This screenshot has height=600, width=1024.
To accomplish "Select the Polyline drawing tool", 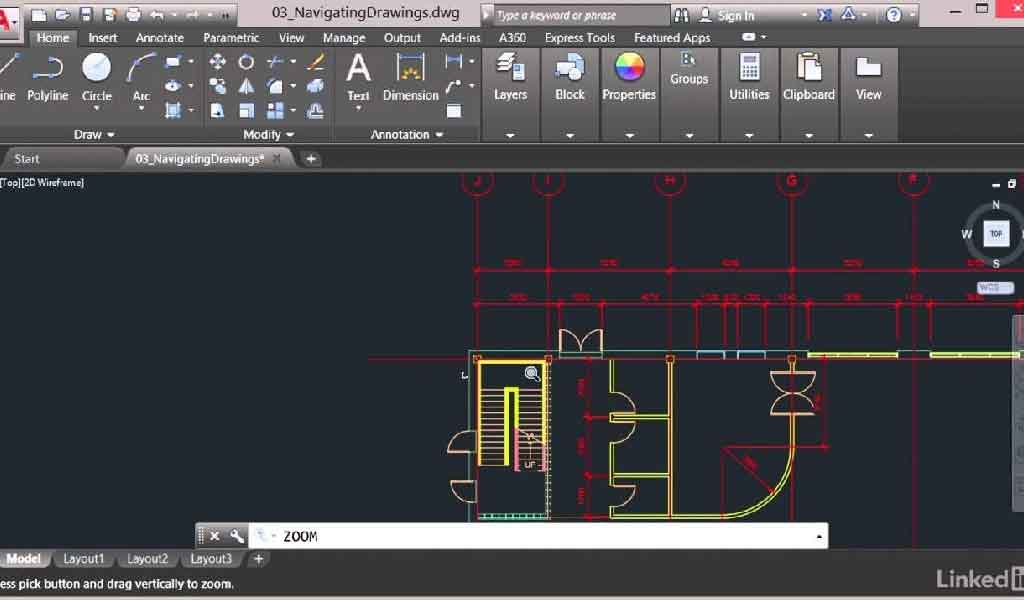I will tap(48, 78).
